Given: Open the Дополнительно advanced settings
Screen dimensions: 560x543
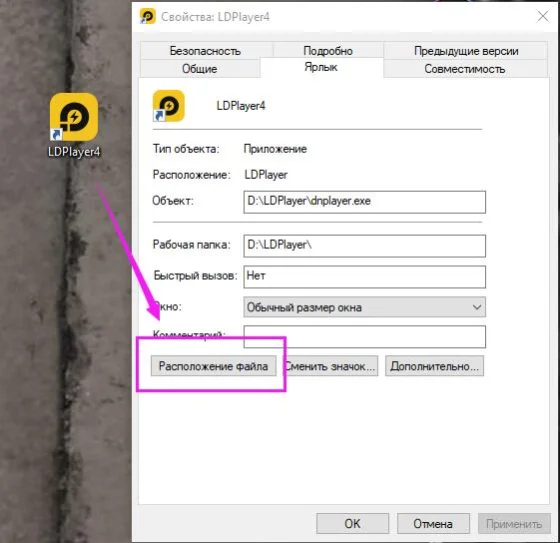Looking at the screenshot, I should pyautogui.click(x=434, y=366).
